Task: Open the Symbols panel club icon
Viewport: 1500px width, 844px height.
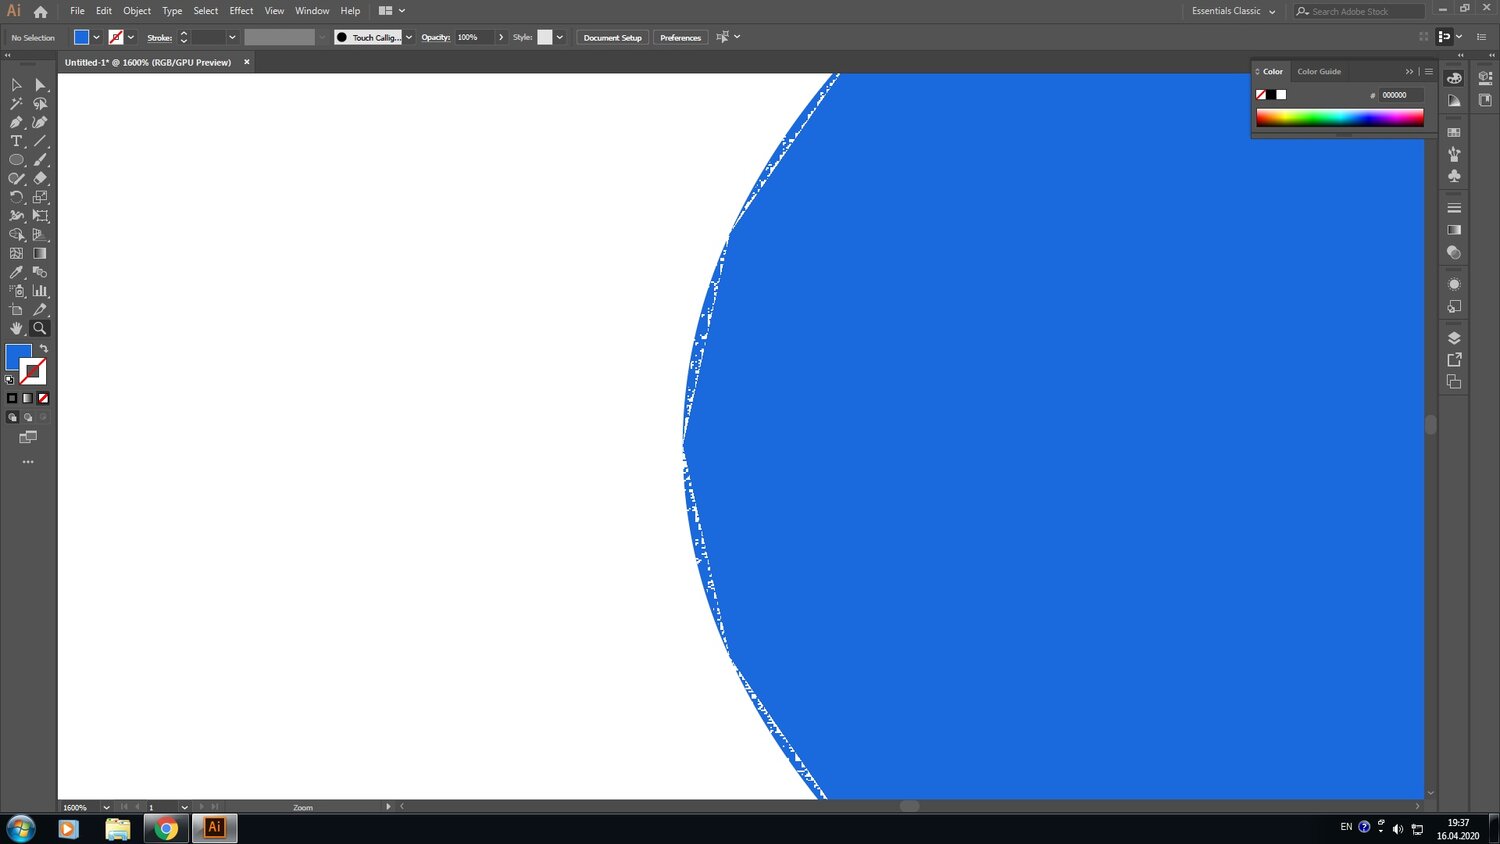Action: (x=1454, y=176)
